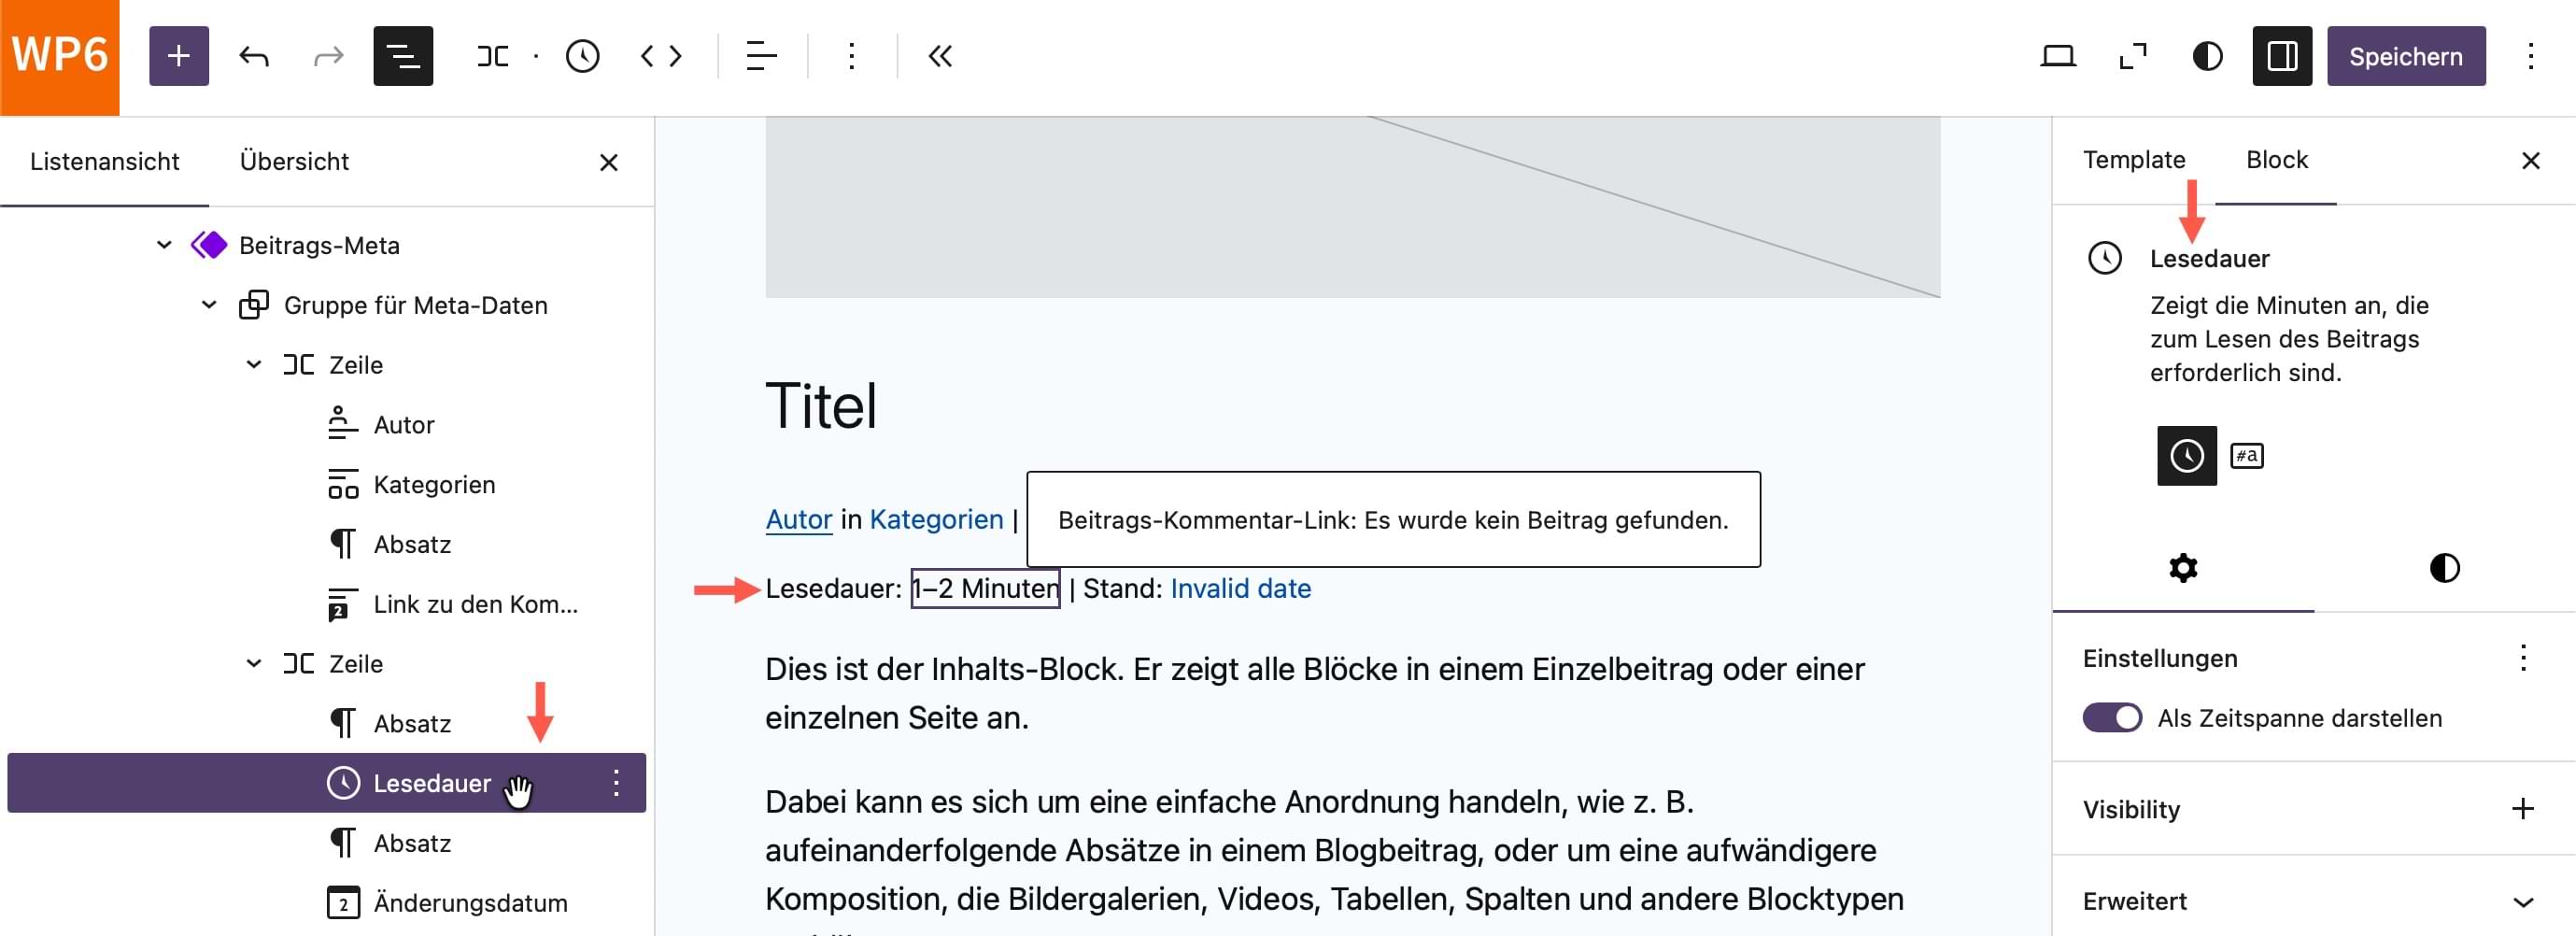Click the Lesedauer clock icon in the toolbar
This screenshot has width=2576, height=936.
(582, 56)
